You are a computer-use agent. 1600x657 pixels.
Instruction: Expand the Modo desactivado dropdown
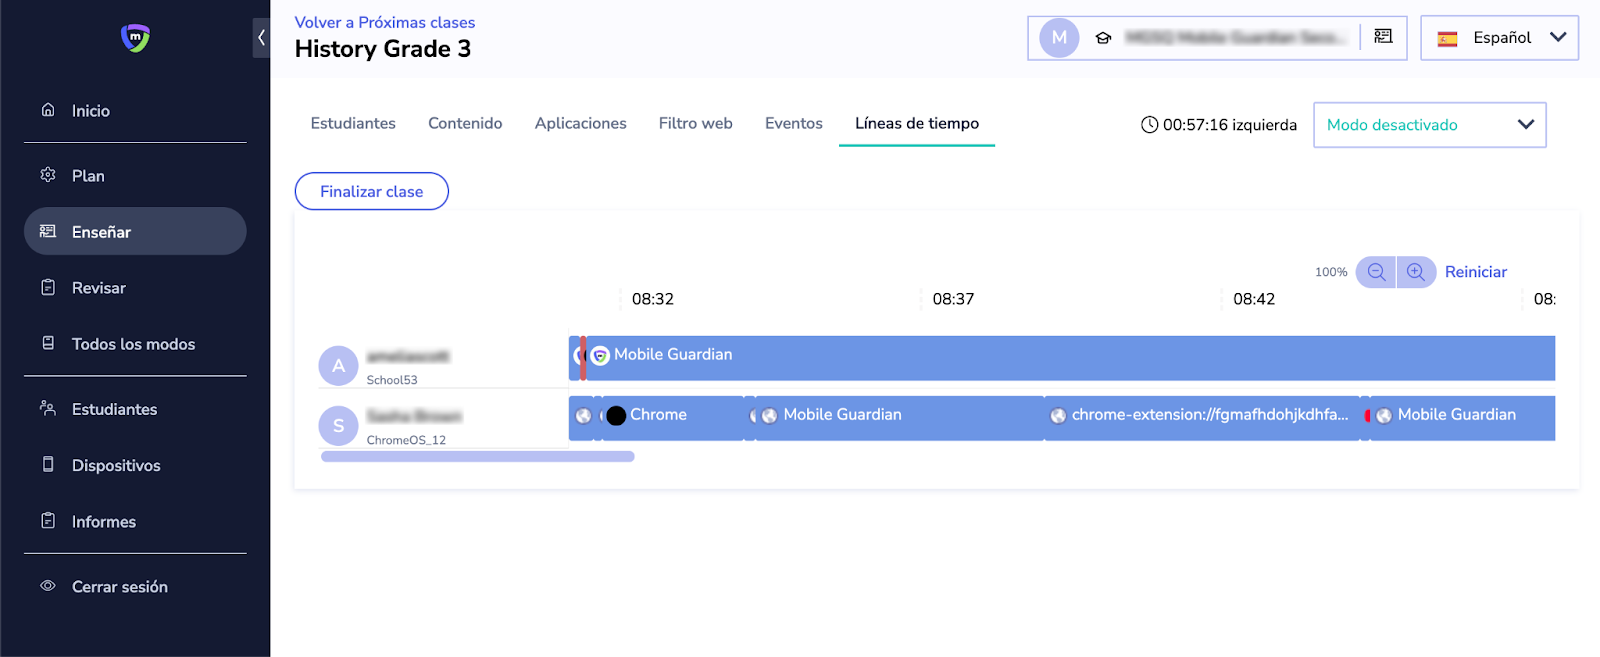click(1429, 125)
